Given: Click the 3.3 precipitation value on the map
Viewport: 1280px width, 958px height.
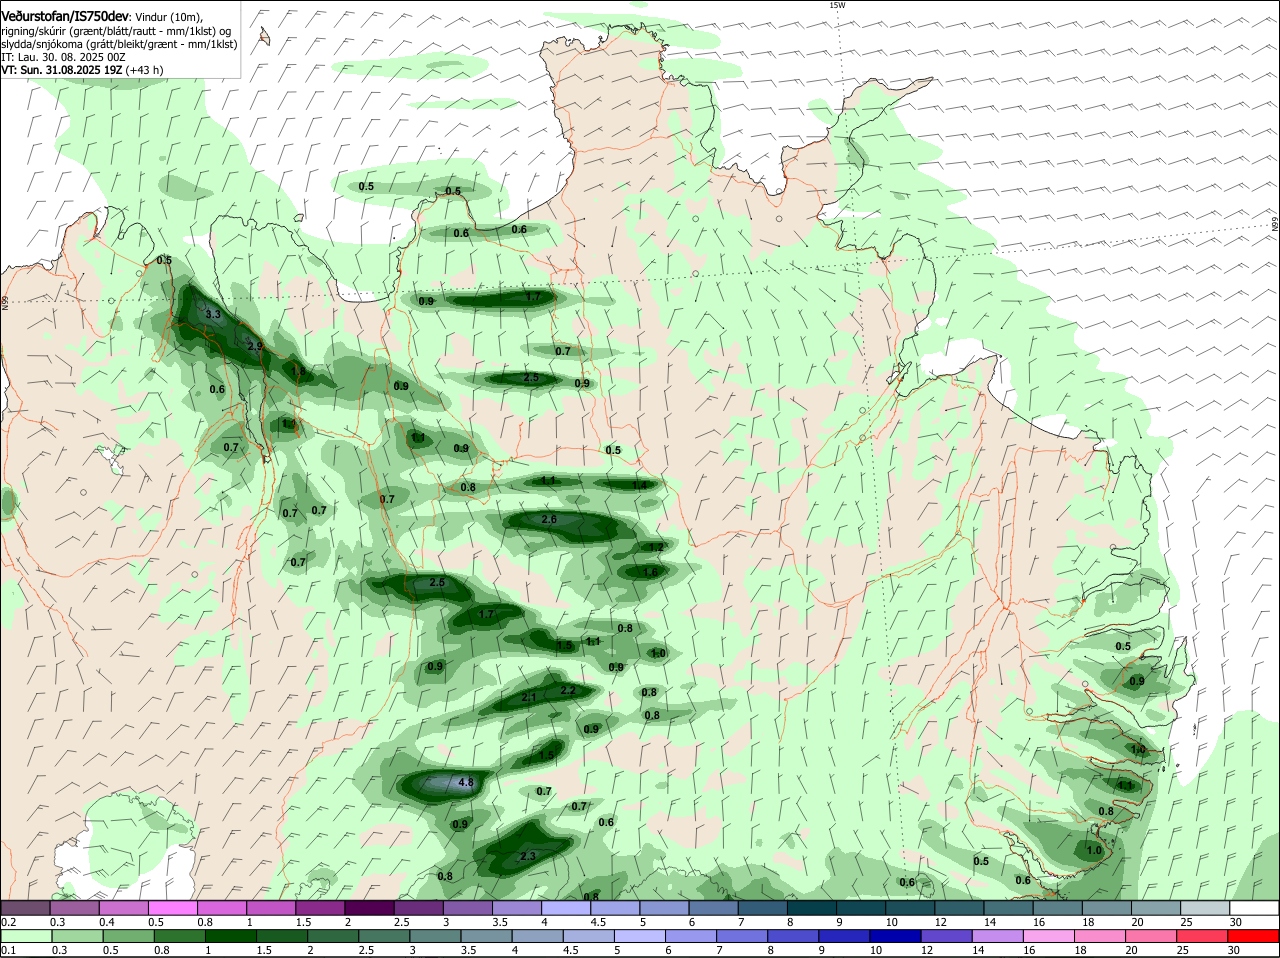Looking at the screenshot, I should (213, 314).
